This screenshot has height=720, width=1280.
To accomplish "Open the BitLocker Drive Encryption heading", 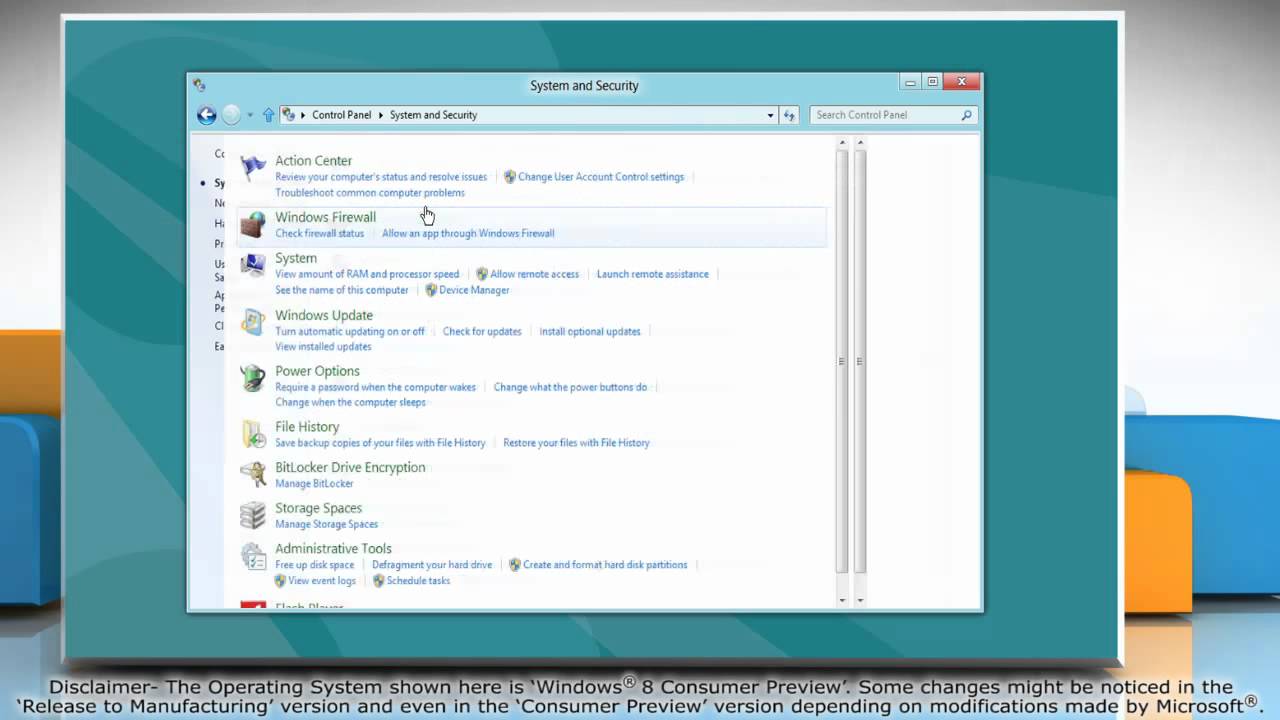I will point(350,467).
